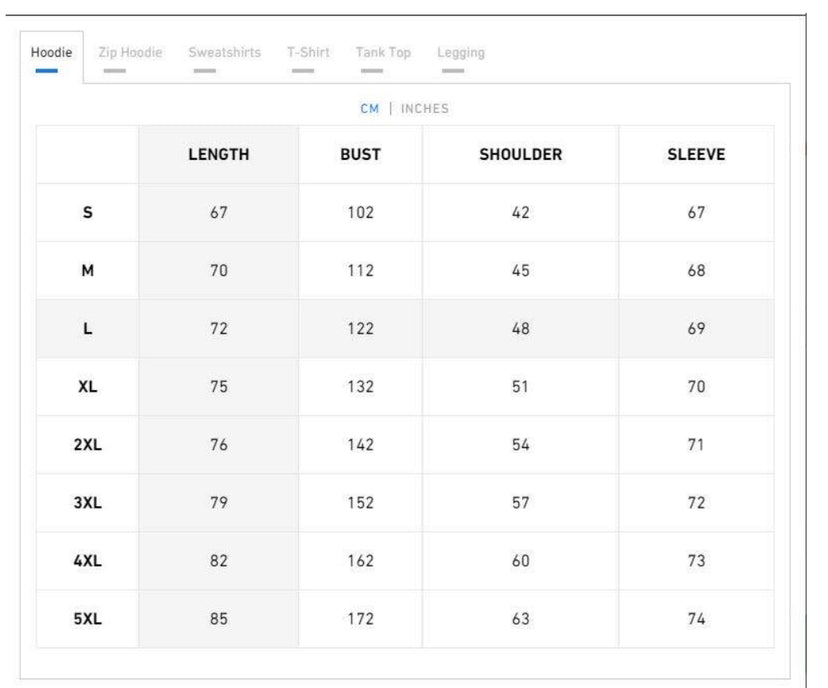Switch measurement units to INCHES
The height and width of the screenshot is (688, 828).
coord(425,109)
